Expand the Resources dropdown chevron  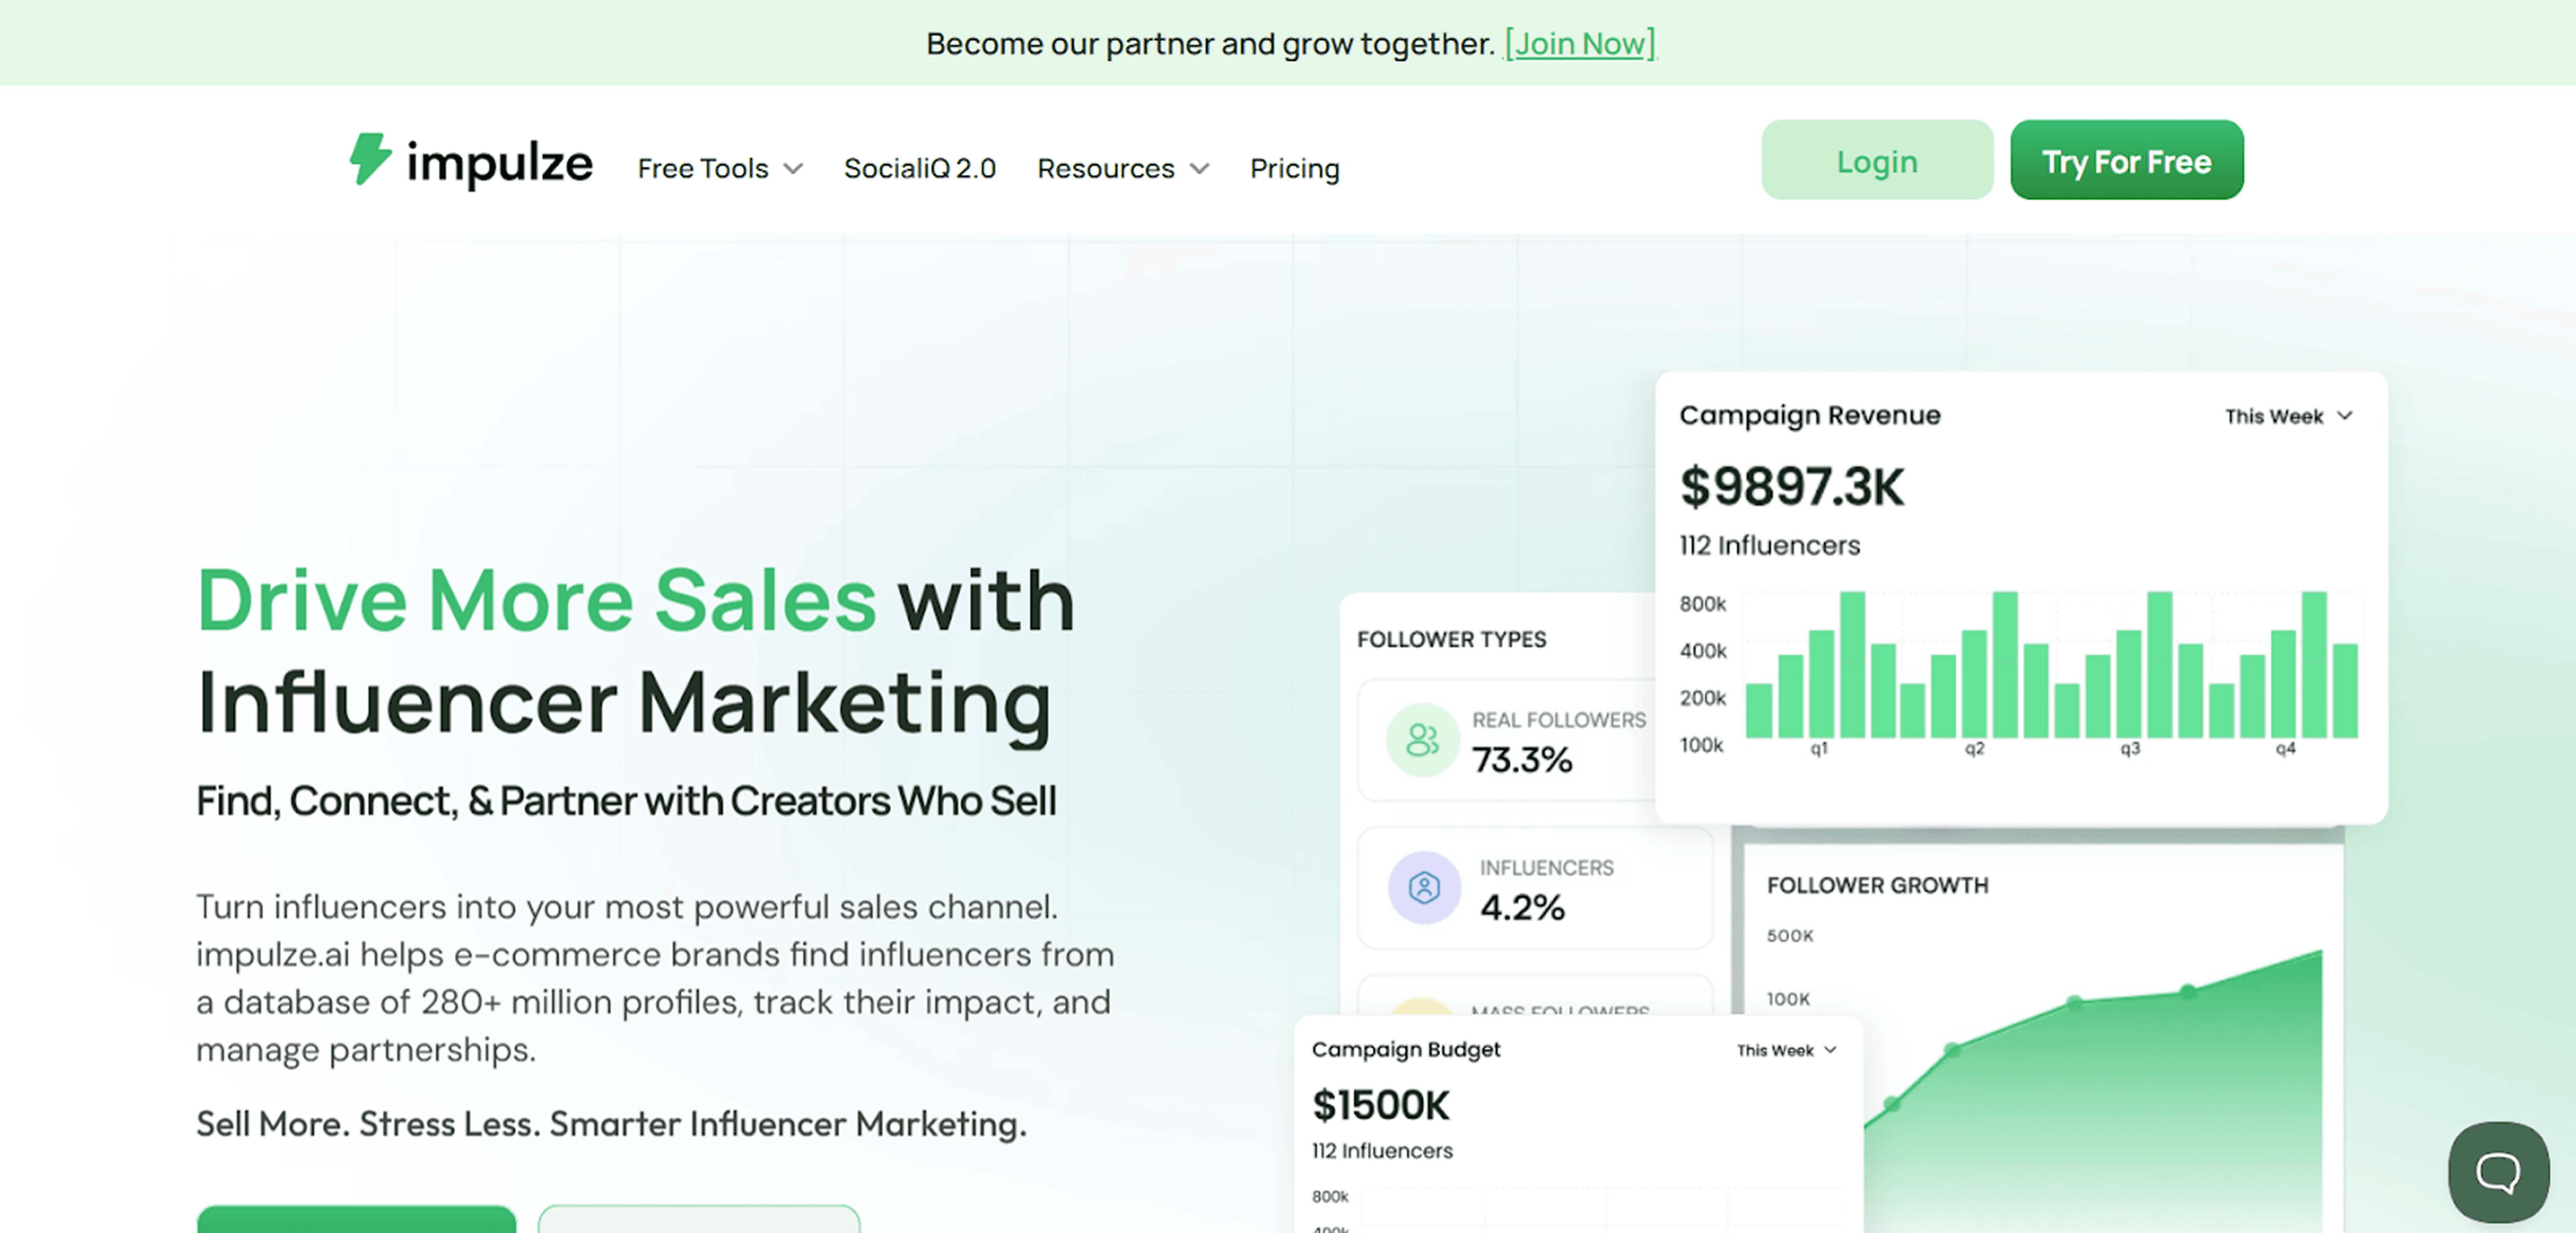tap(1199, 169)
